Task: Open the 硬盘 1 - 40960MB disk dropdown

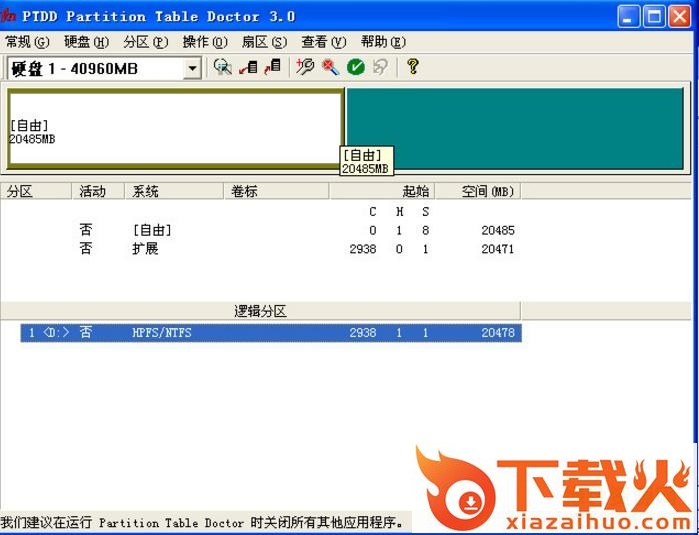Action: [192, 69]
